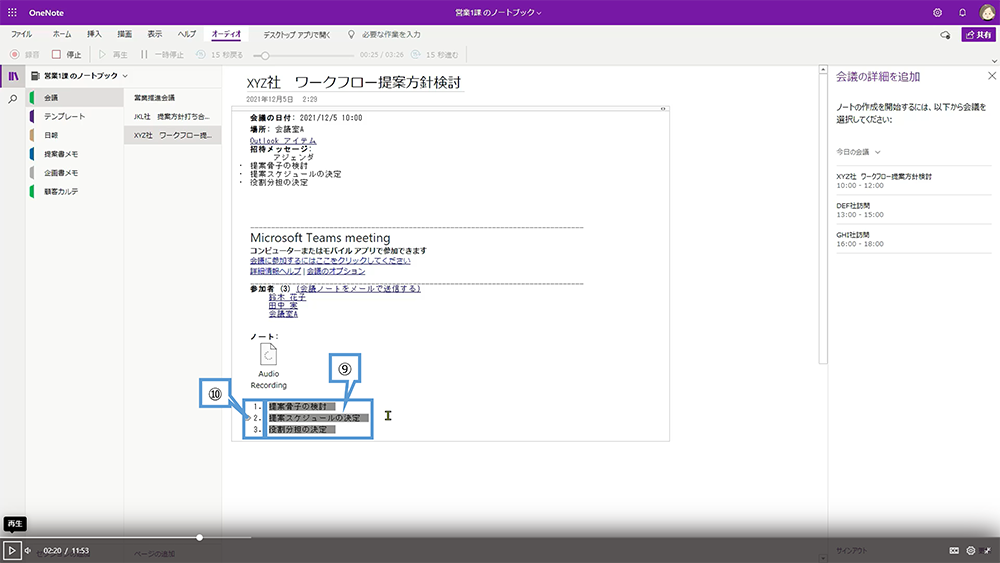
Task: Click the video progress bar handle
Action: click(x=200, y=537)
